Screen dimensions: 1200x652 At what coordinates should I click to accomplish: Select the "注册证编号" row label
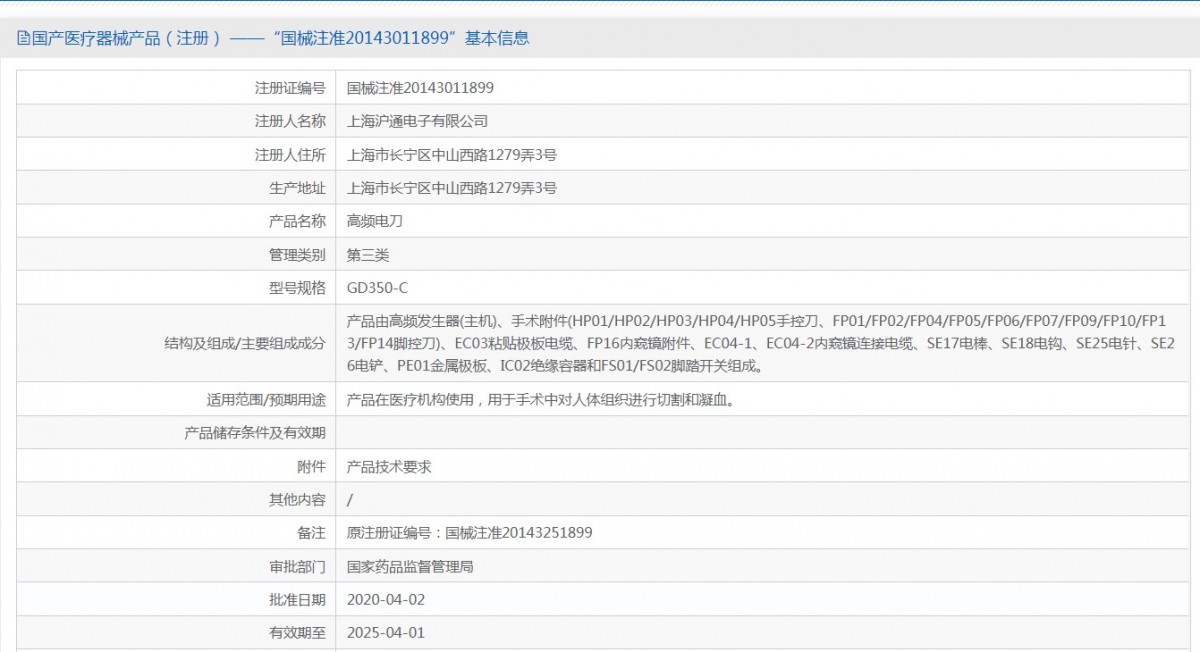291,88
